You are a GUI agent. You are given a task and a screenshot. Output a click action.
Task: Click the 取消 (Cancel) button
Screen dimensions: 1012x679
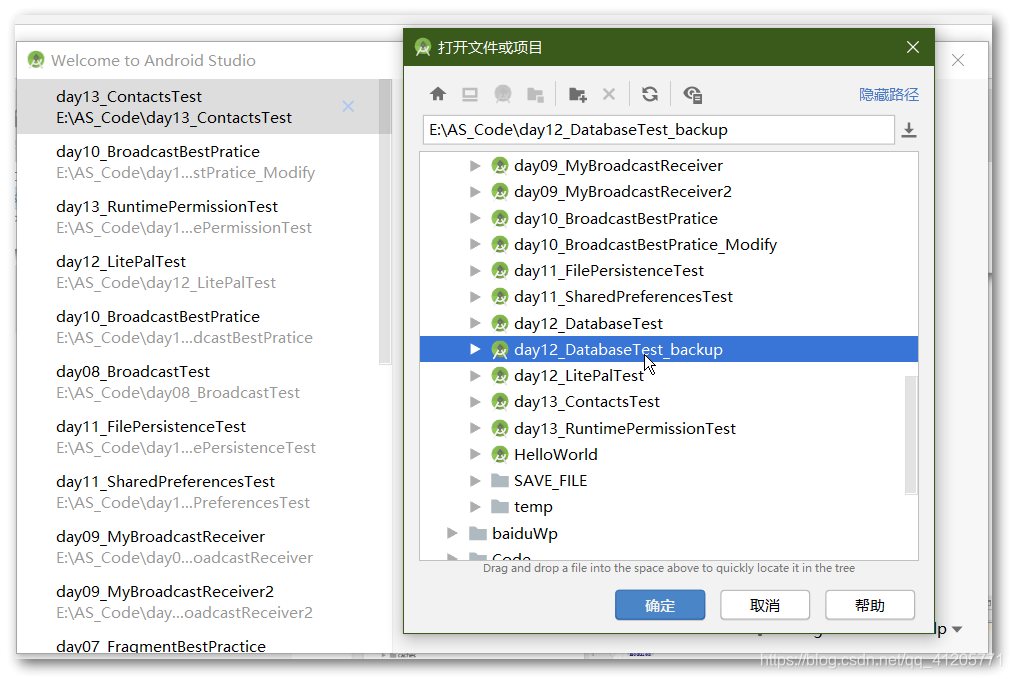point(765,605)
